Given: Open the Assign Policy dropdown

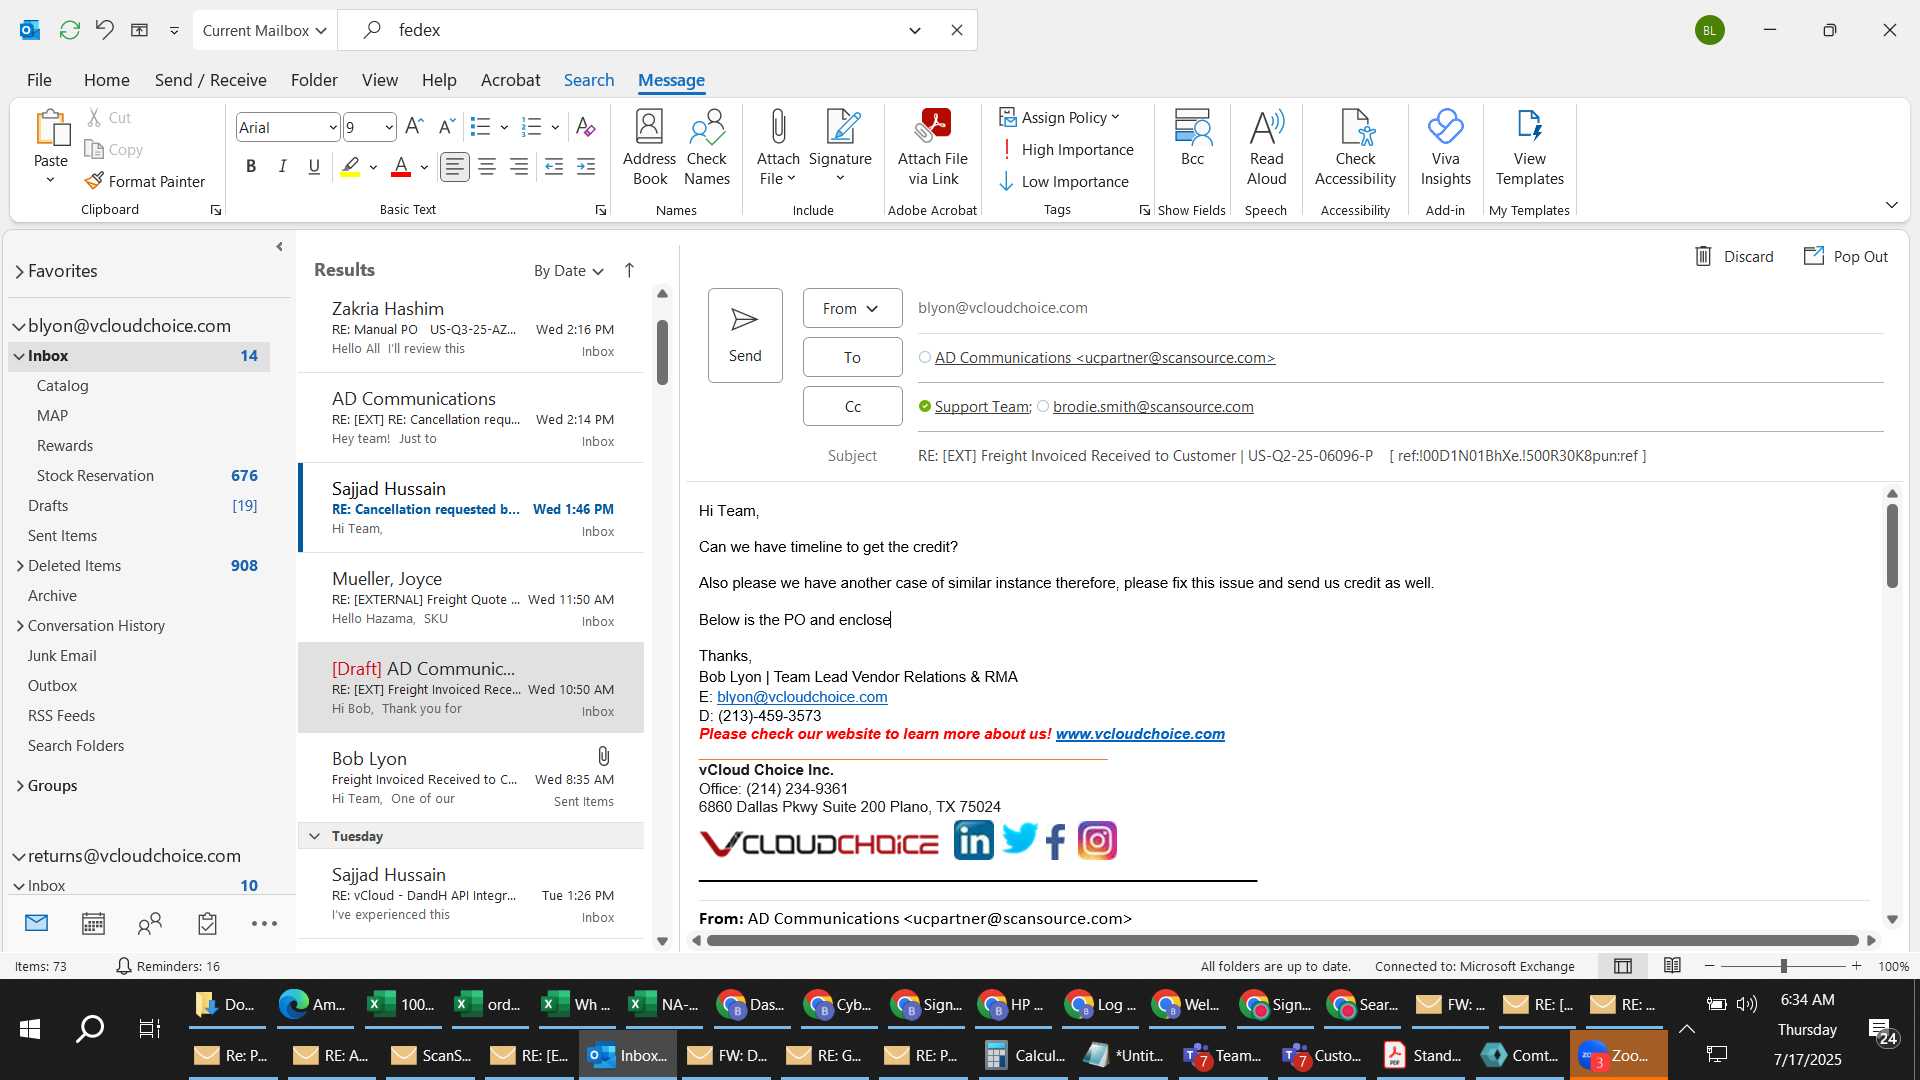Looking at the screenshot, I should (x=1060, y=117).
